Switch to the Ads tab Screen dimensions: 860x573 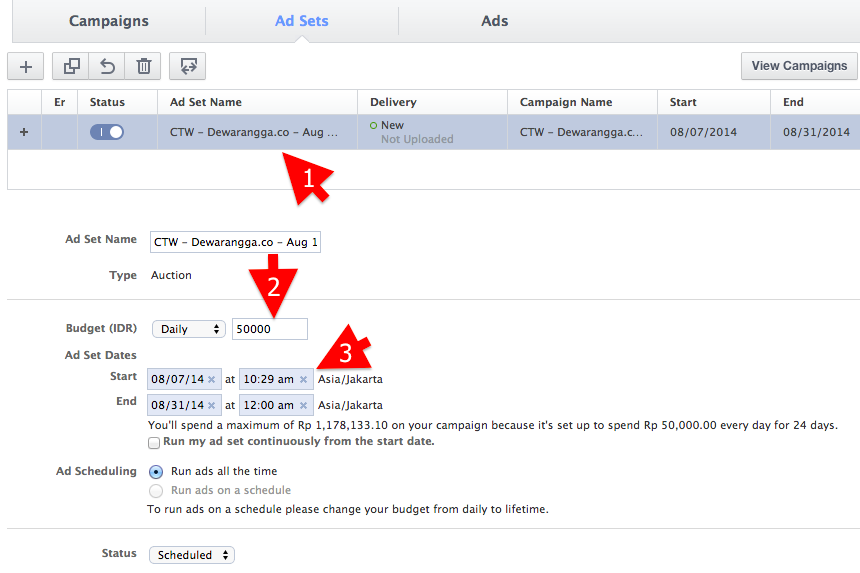[x=494, y=21]
